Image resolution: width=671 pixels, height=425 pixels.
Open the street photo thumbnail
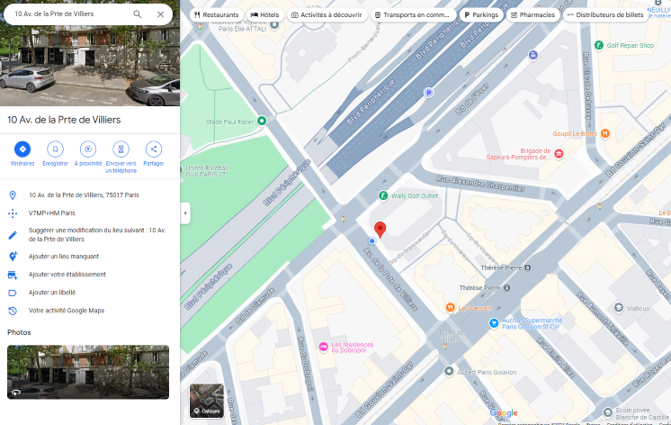pos(88,372)
